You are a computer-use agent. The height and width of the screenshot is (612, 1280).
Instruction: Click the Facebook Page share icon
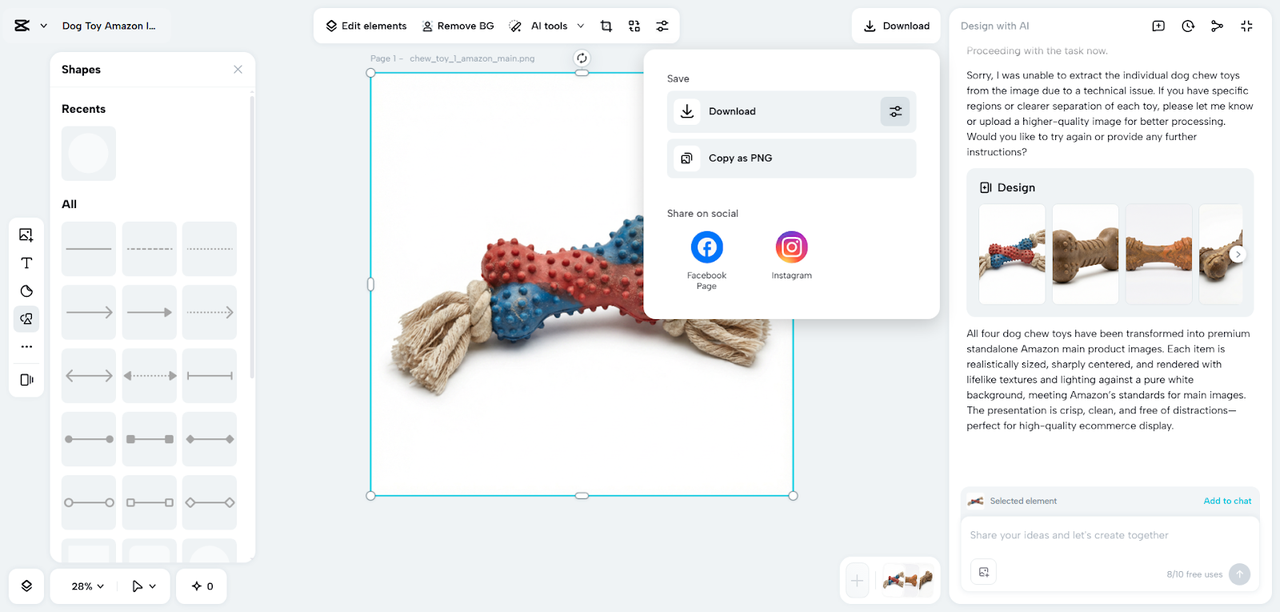[x=707, y=247]
